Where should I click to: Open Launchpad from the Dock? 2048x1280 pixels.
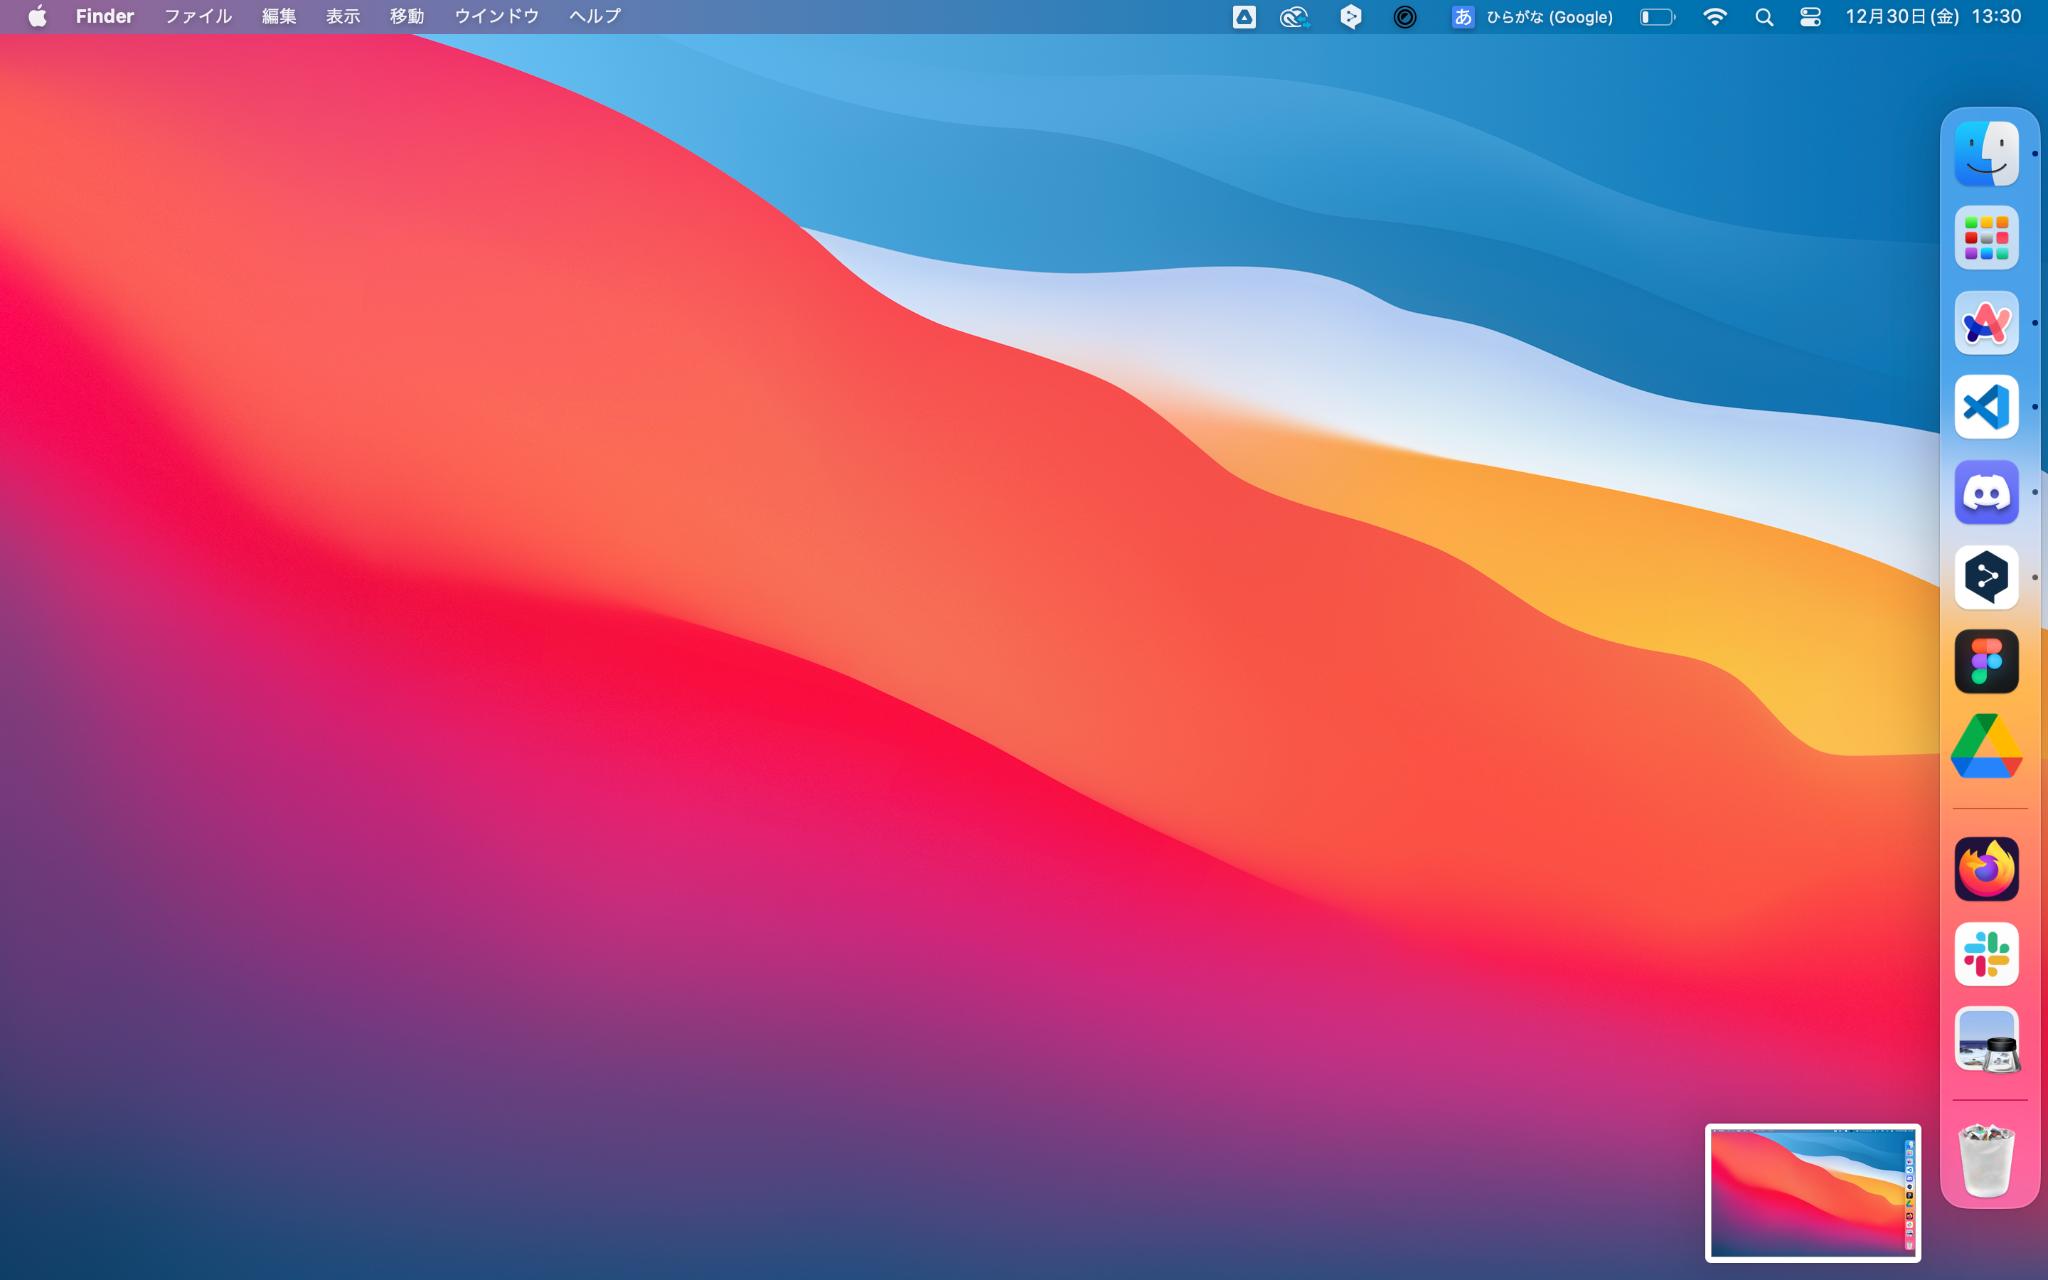pyautogui.click(x=1986, y=238)
